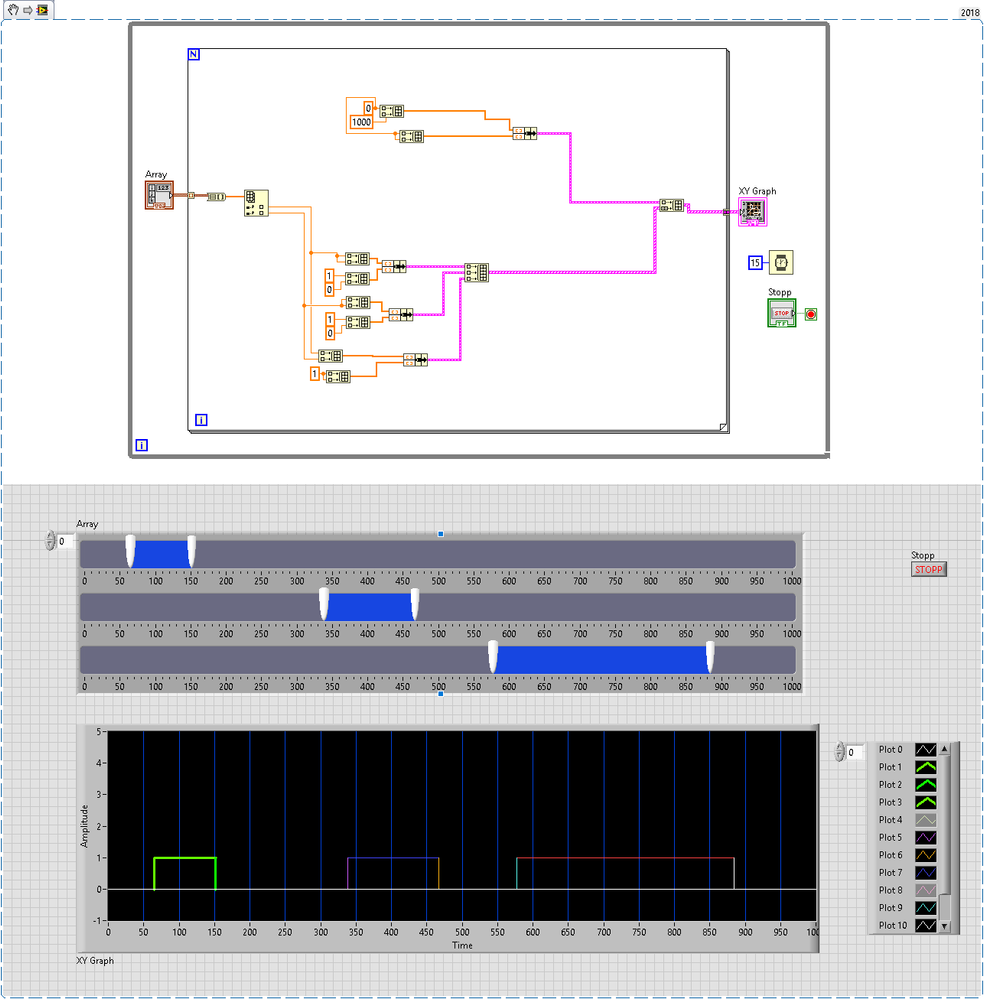Click the STOPP button on front panel
Viewport: 984px width, 999px height.
pyautogui.click(x=929, y=569)
